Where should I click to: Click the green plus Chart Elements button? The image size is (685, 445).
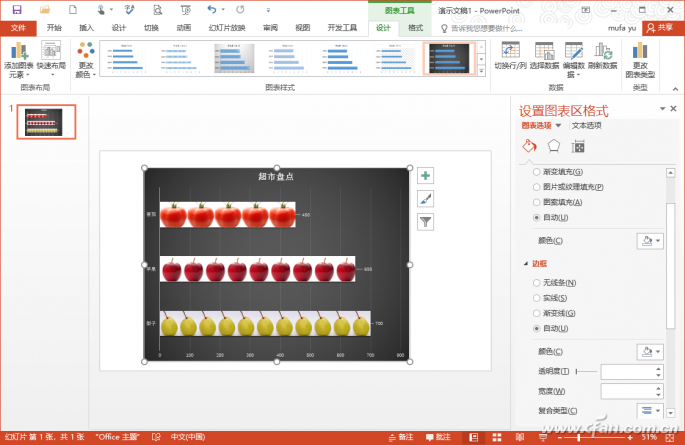point(426,176)
